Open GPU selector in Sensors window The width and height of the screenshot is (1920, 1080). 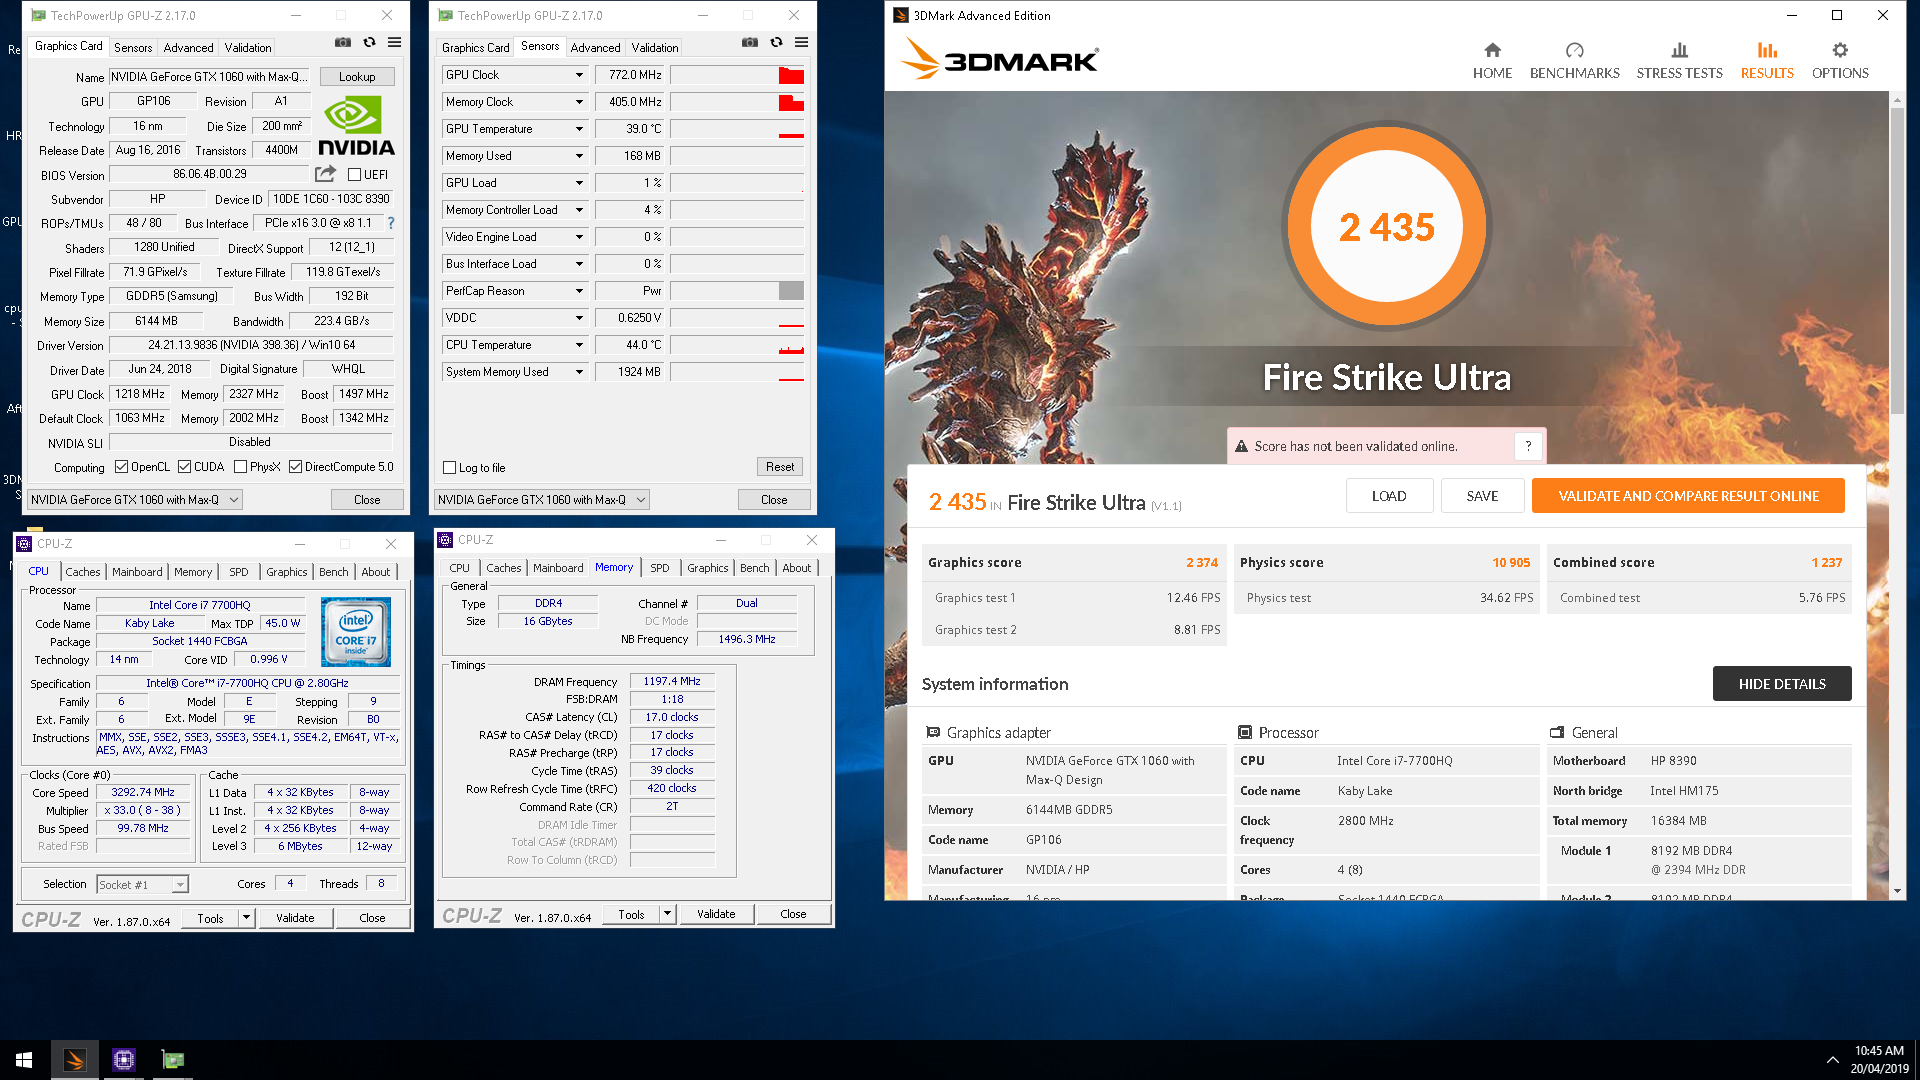[542, 499]
